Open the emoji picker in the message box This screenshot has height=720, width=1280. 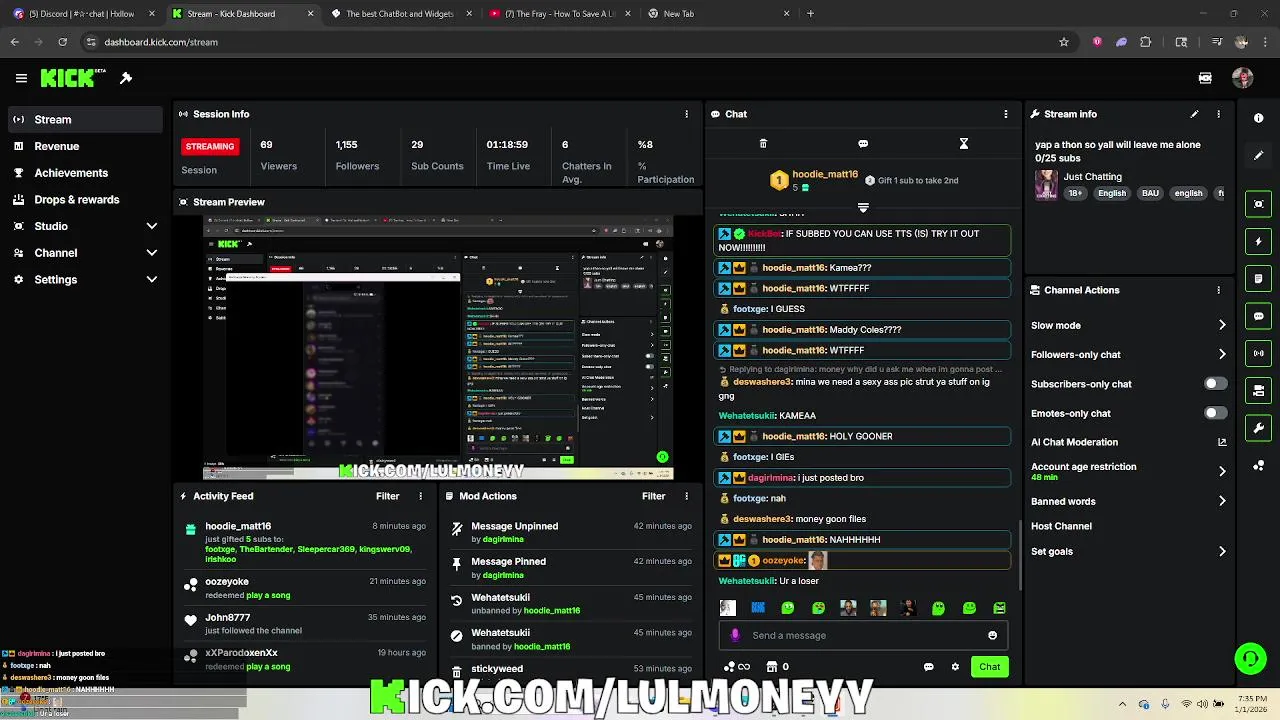[992, 635]
